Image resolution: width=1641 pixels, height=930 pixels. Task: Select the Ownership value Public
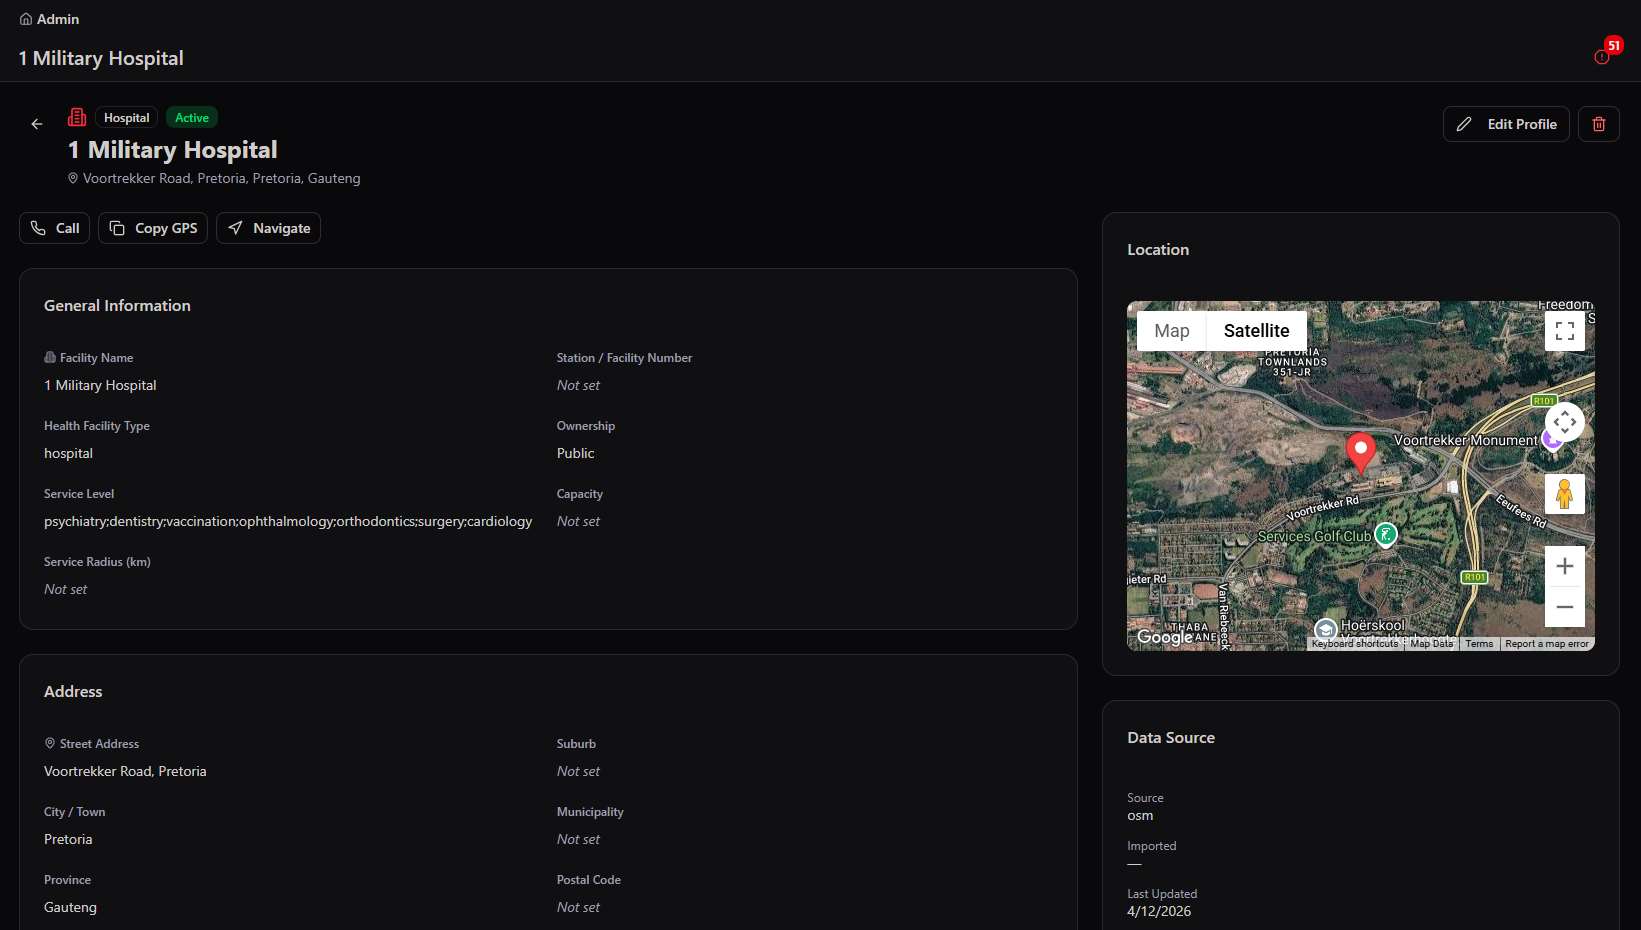click(576, 453)
